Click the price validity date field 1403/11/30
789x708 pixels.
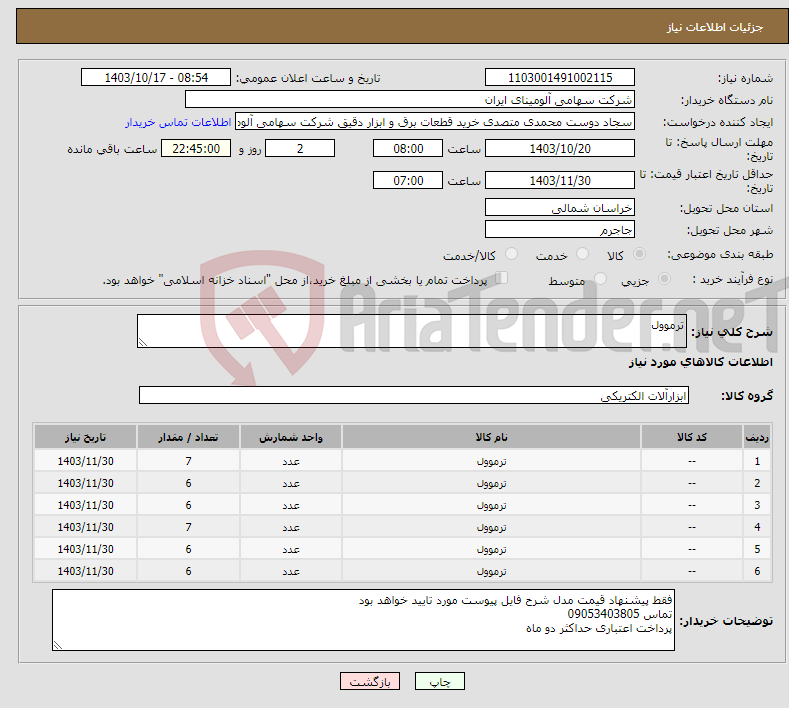pos(560,180)
